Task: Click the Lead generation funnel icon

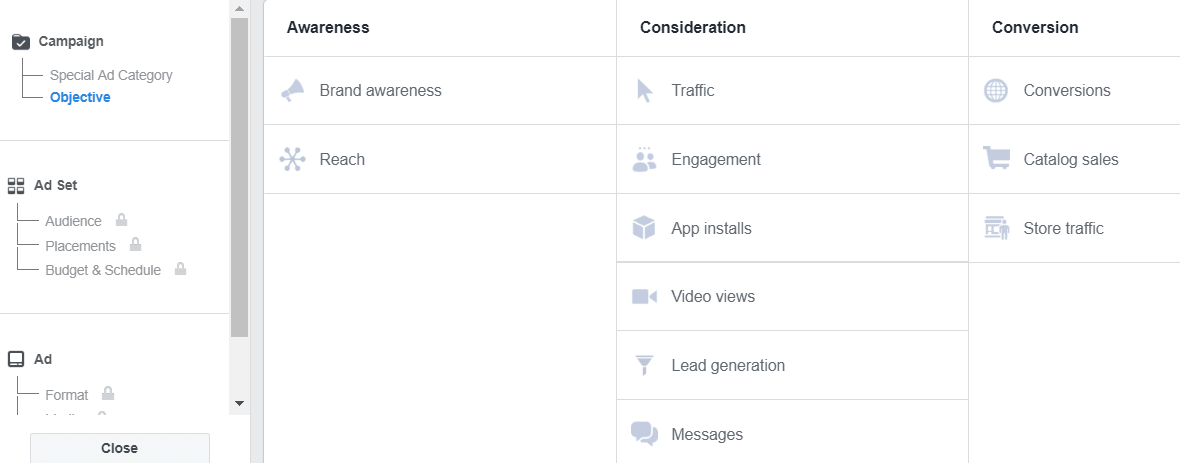Action: [645, 366]
